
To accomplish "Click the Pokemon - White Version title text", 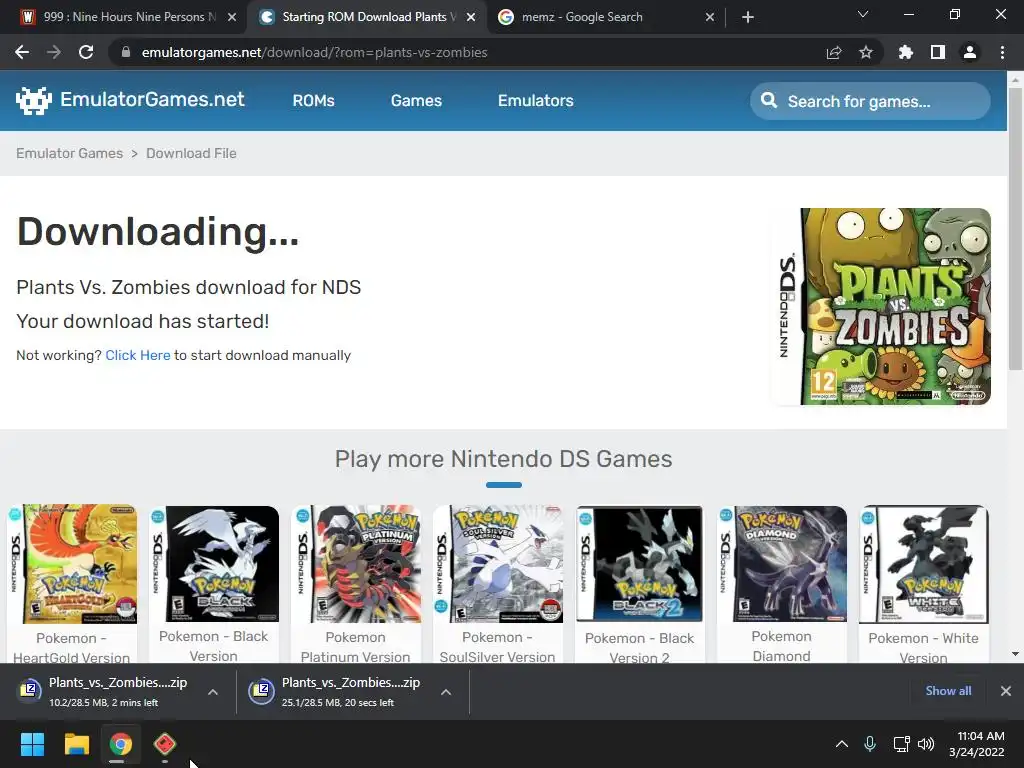I will click(923, 647).
